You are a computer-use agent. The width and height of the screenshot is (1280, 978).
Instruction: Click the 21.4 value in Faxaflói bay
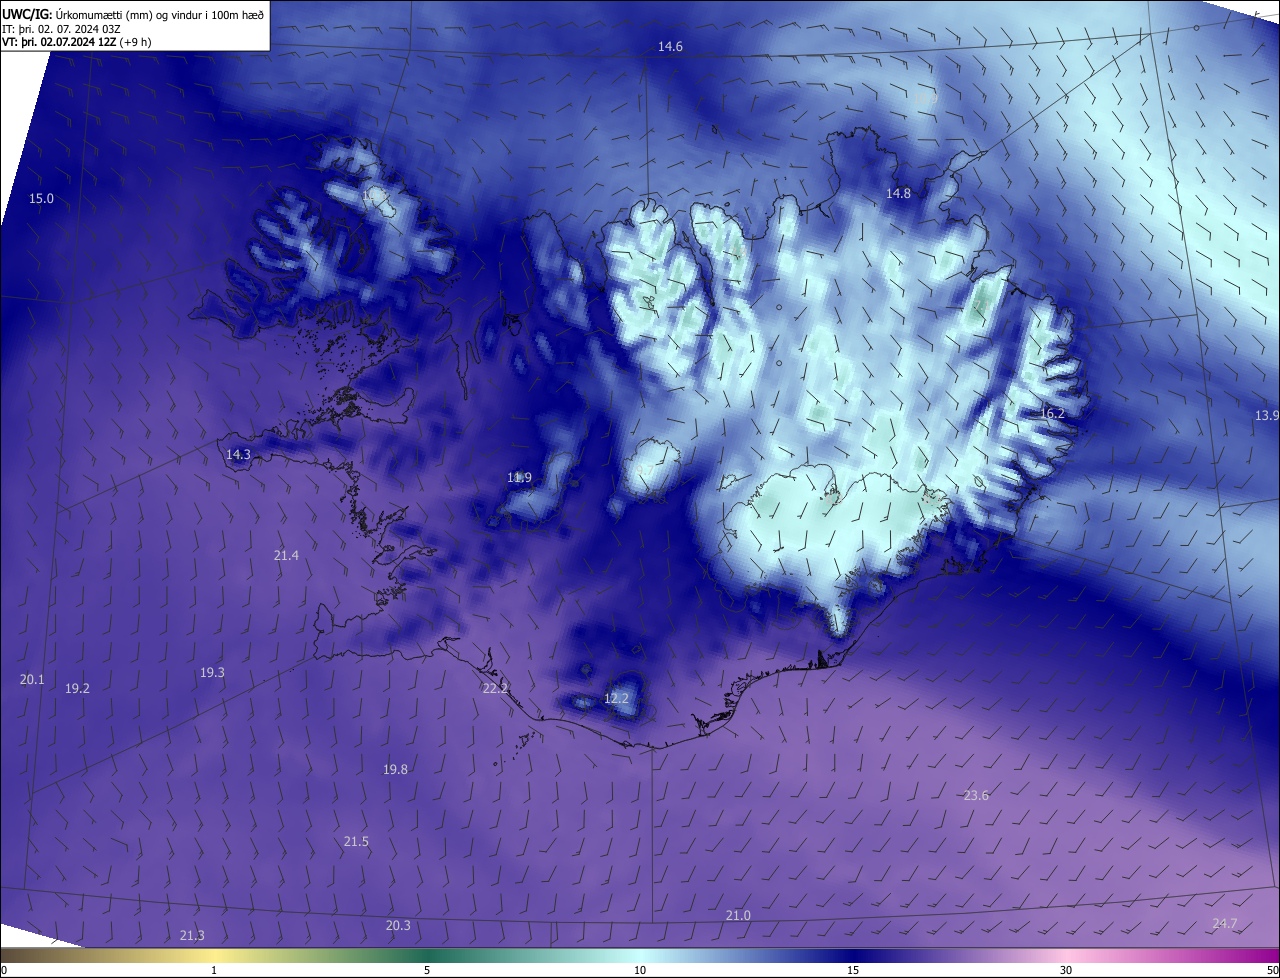(x=286, y=555)
